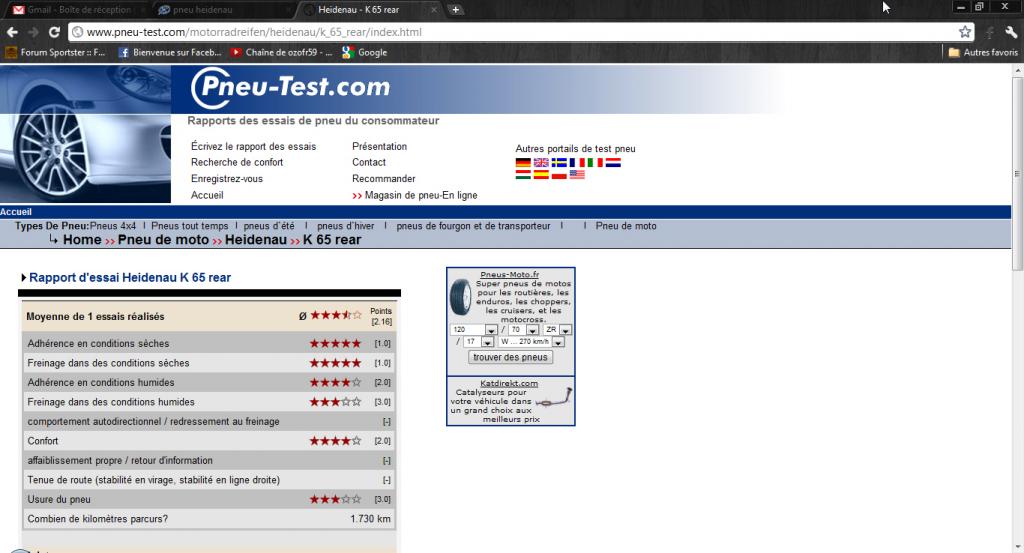Open the Chrome wrench settings menu
The width and height of the screenshot is (1024, 553).
point(1011,32)
